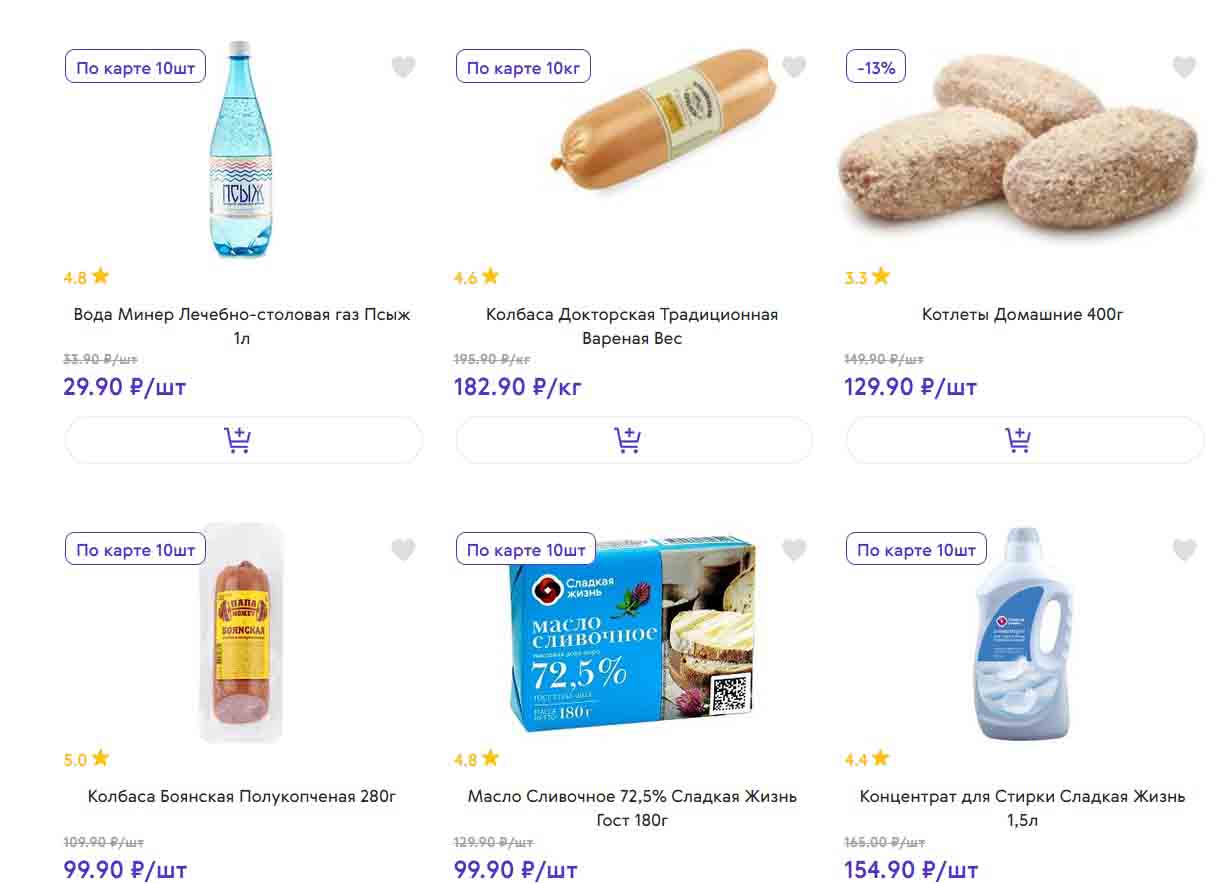Toggle favorite heart for Боянская sausage
Viewport: 1217px width, 884px height.
(403, 550)
